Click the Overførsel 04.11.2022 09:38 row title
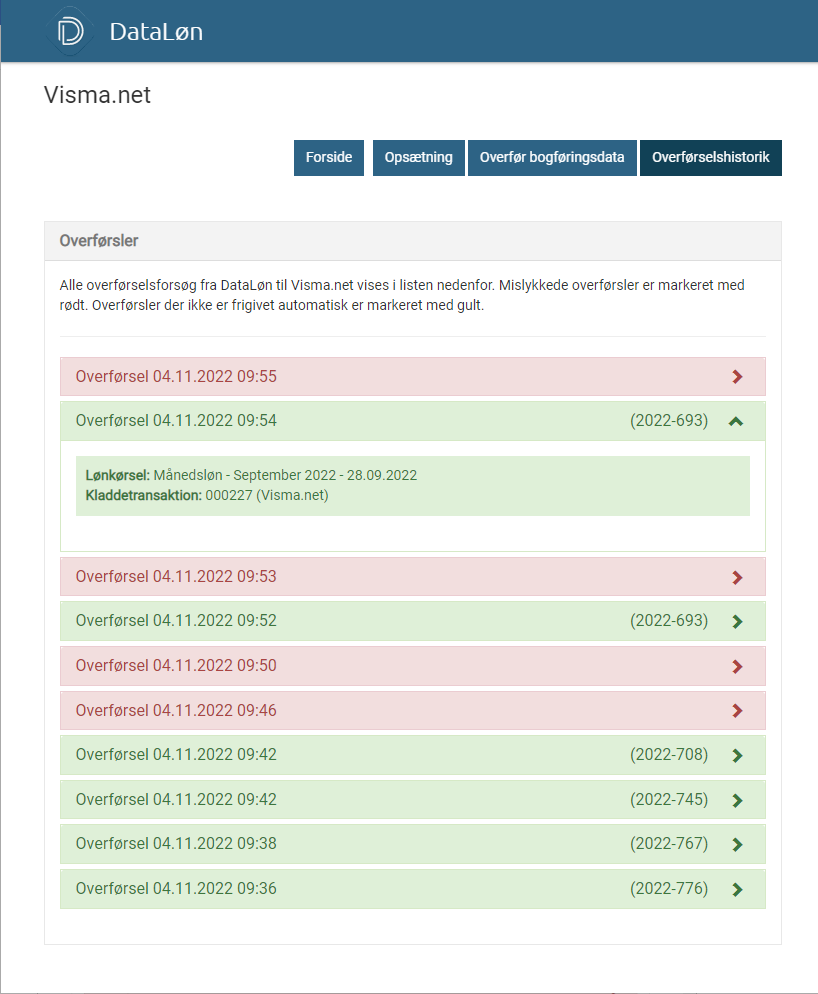The image size is (818, 994). click(x=176, y=844)
